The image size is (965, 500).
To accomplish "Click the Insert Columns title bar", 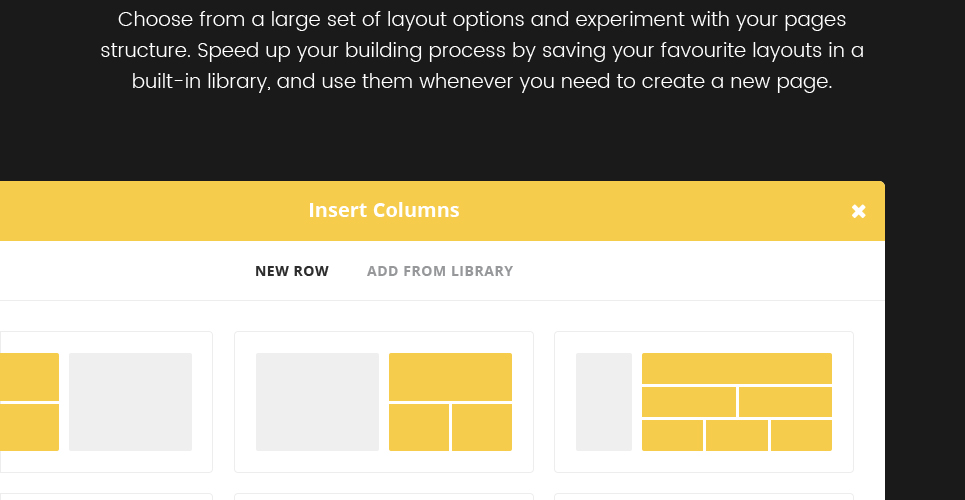I will (x=384, y=211).
